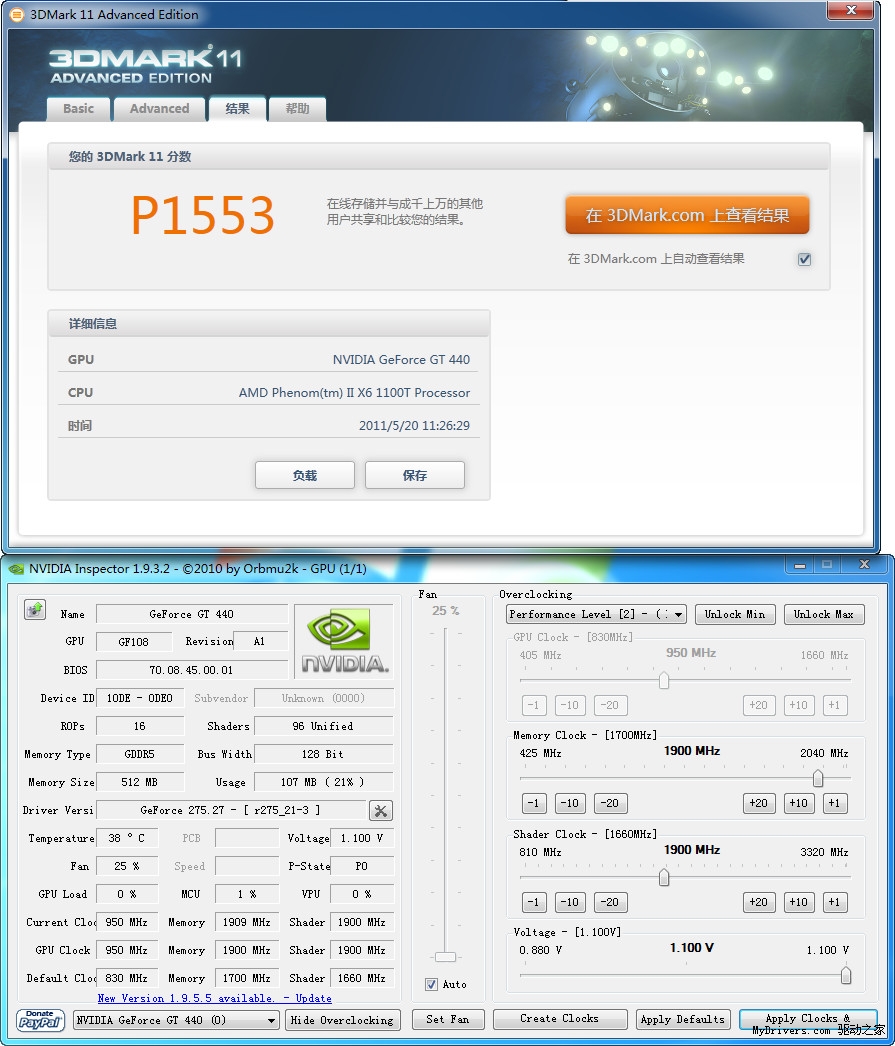Click the BIOS field 70.08.45.00.01

tap(192, 670)
